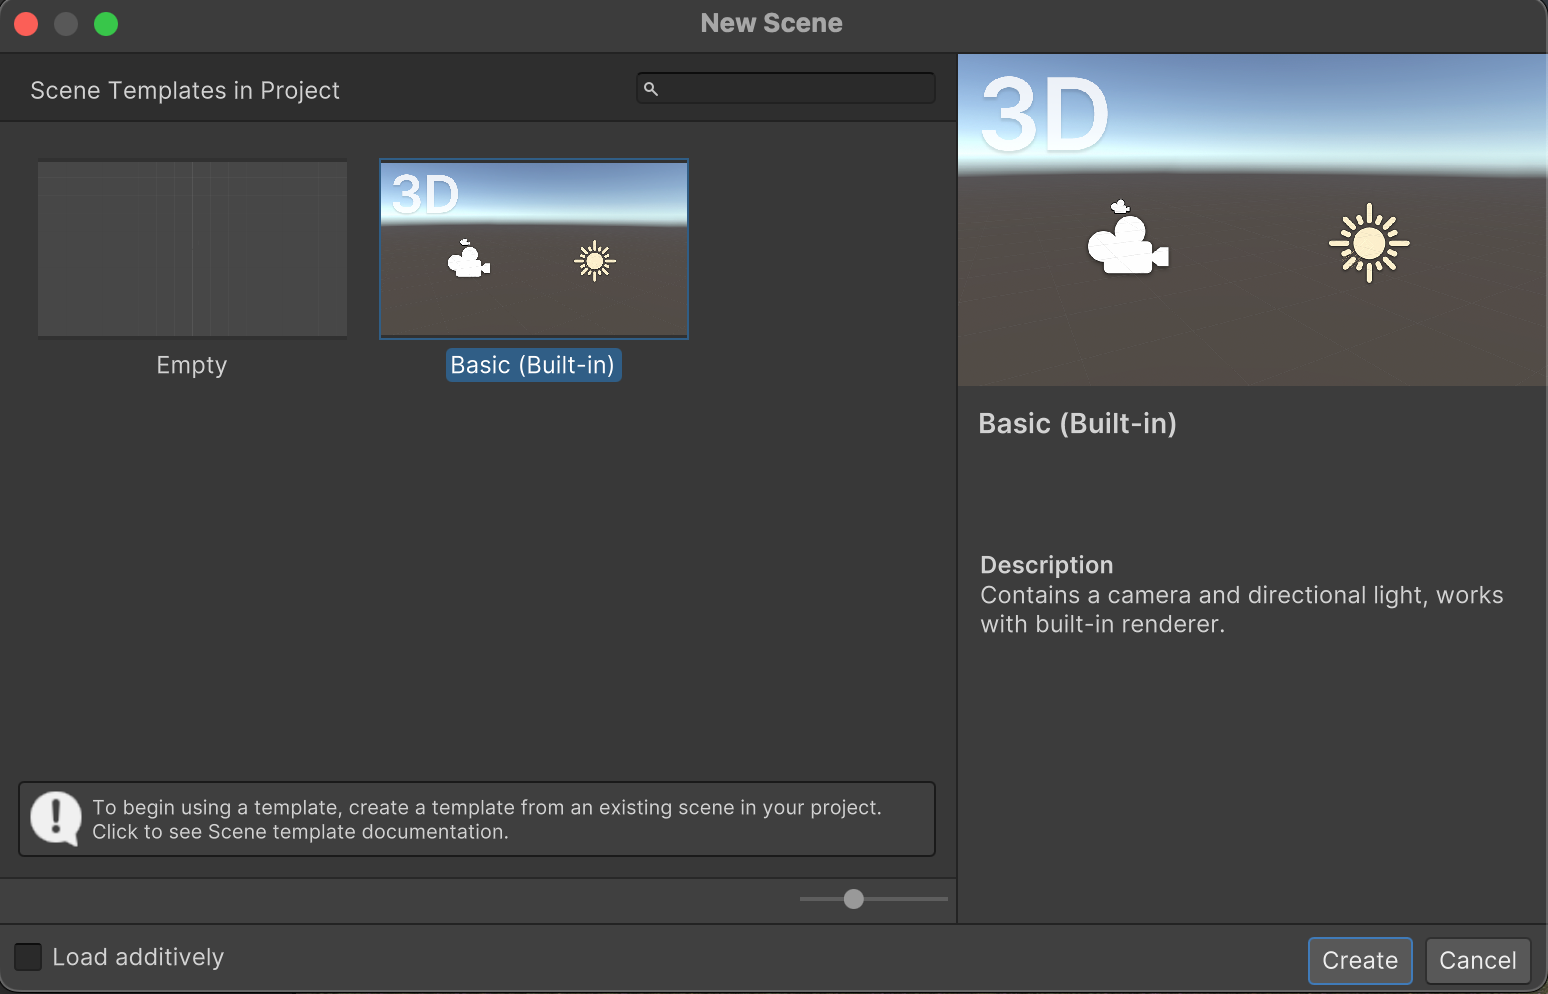Select the Empty scene template thumbnail
The image size is (1548, 994).
[x=192, y=249]
